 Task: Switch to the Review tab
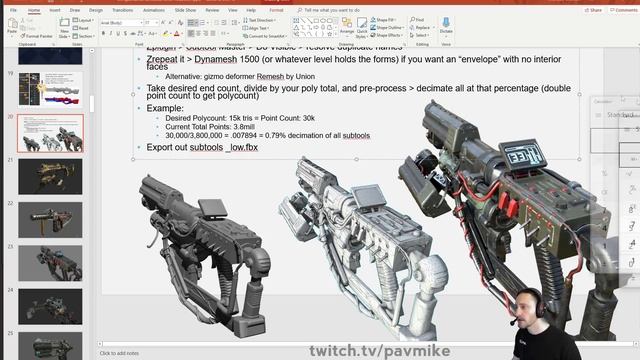[212, 10]
